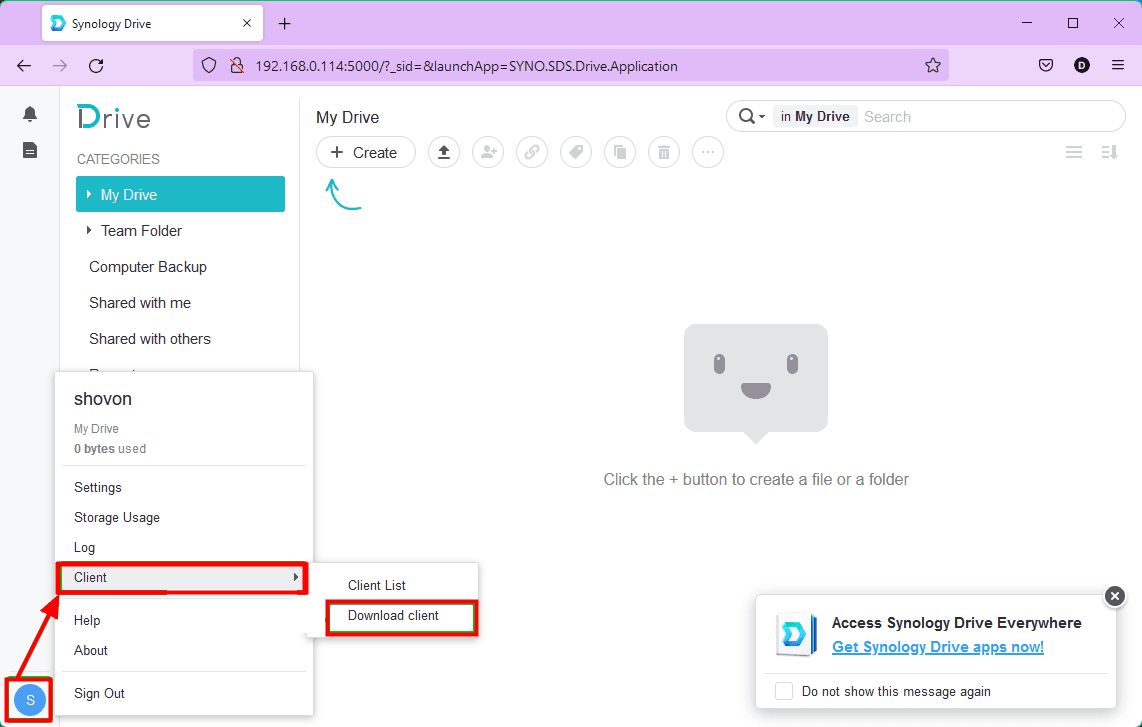Open the sort order icon
This screenshot has height=727, width=1142.
click(x=1109, y=152)
